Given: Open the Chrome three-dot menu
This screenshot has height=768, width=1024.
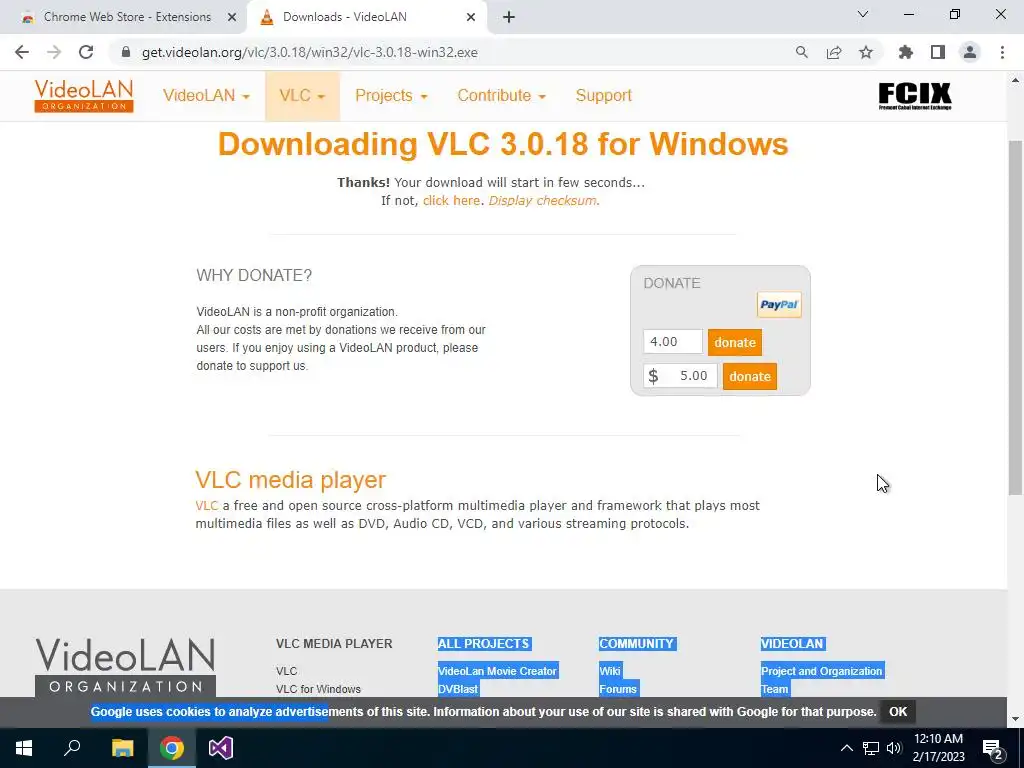Looking at the screenshot, I should pos(1002,52).
